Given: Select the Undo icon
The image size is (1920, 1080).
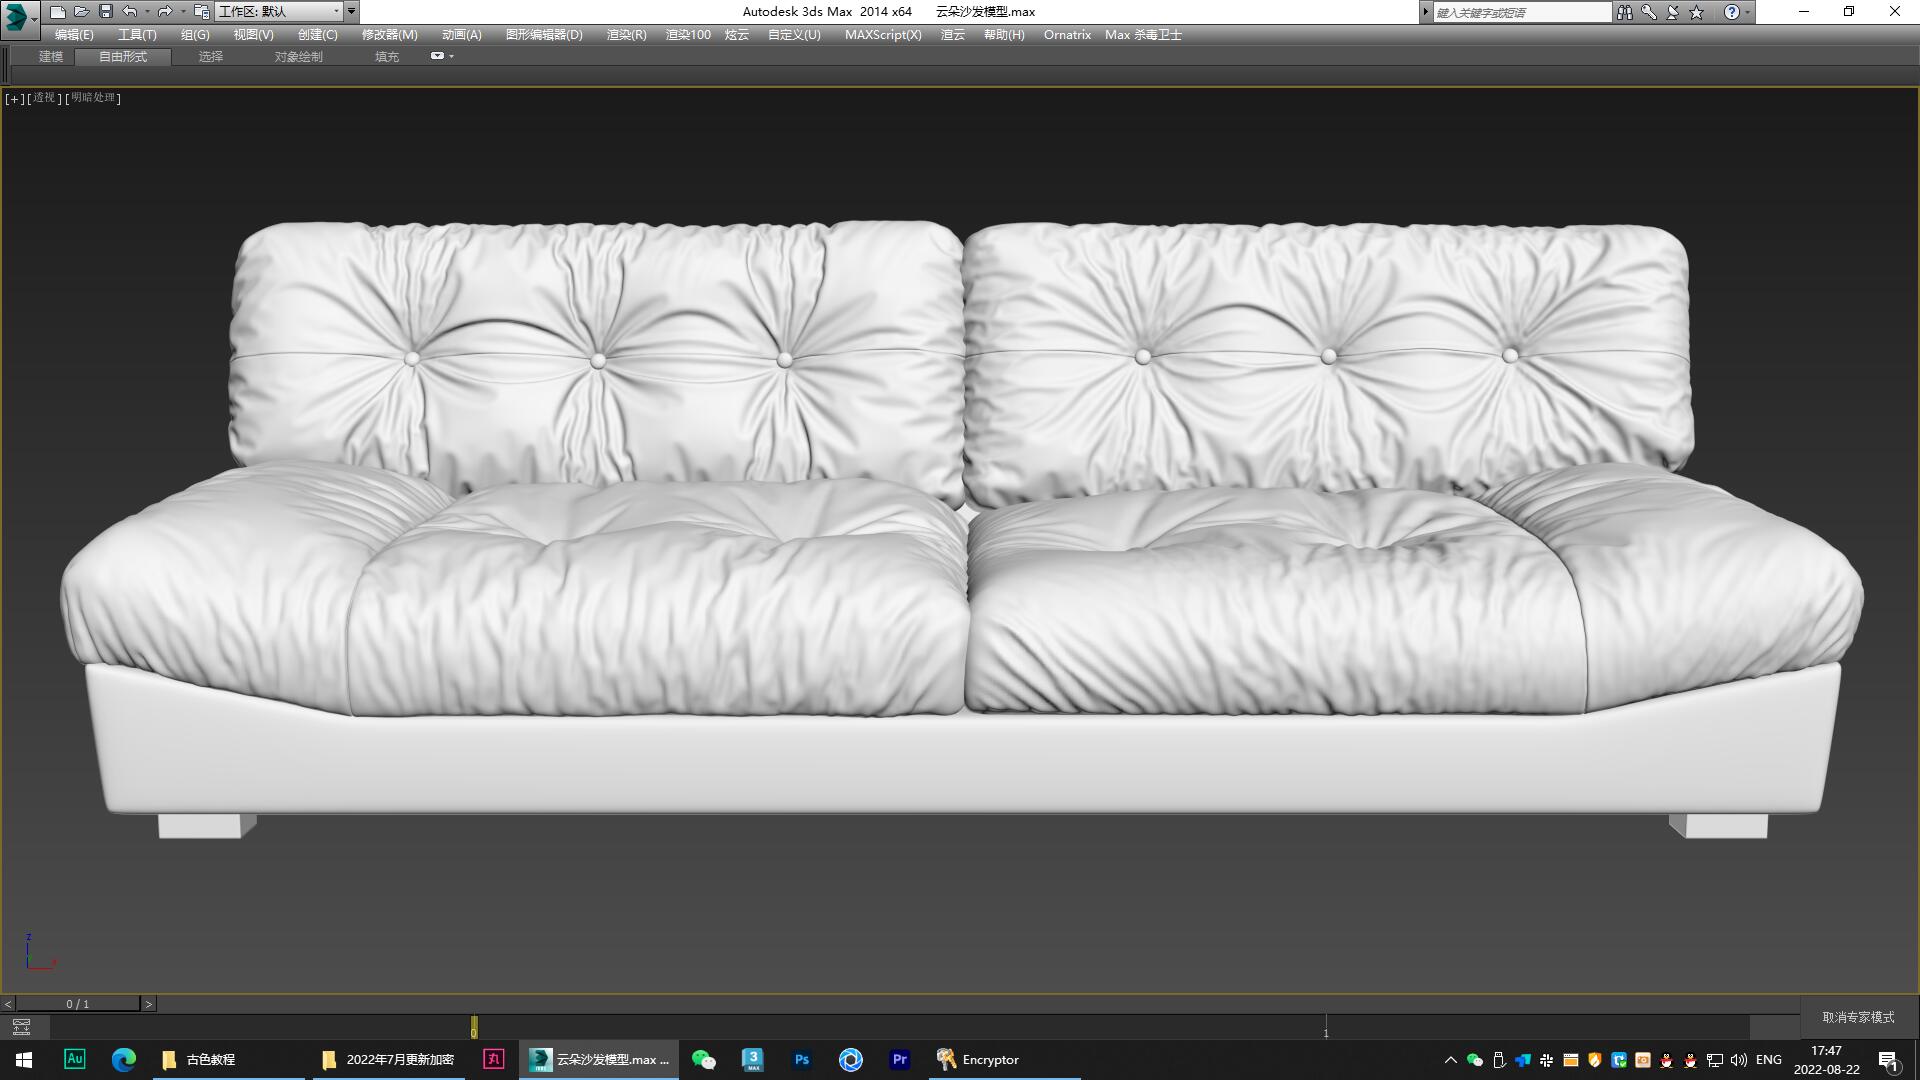Looking at the screenshot, I should pyautogui.click(x=128, y=11).
